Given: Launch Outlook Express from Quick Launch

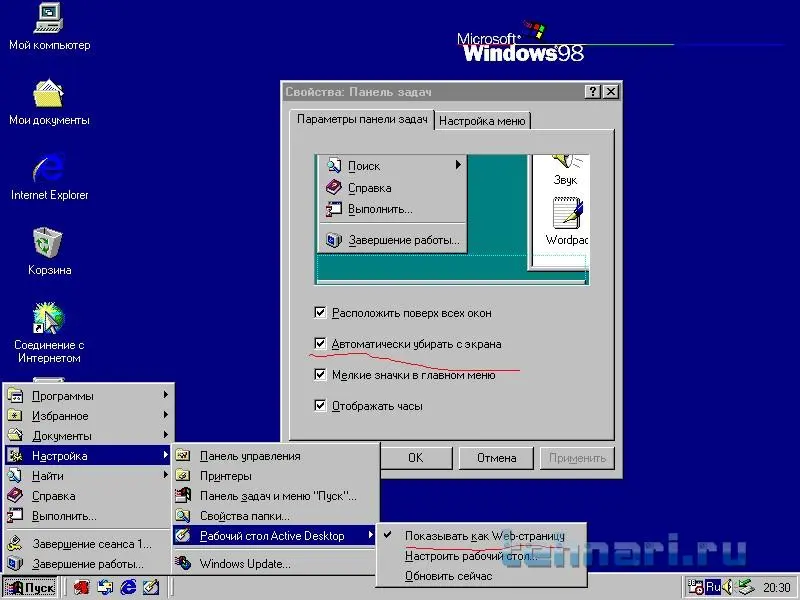Looking at the screenshot, I should 105,587.
